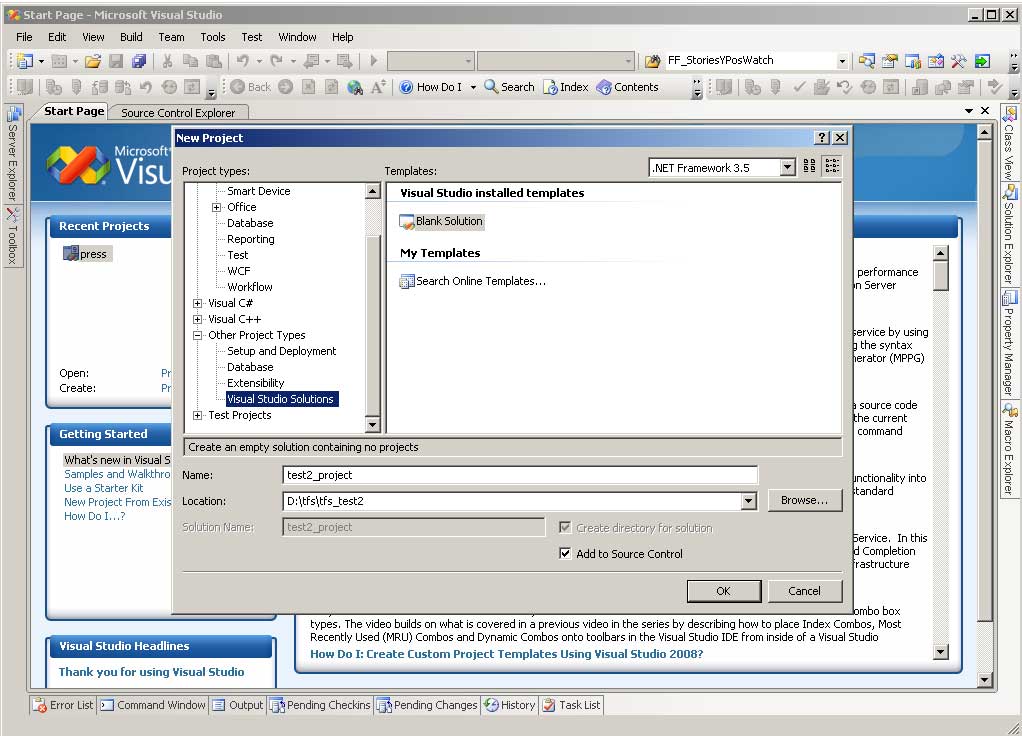Open Use a Starter Kit link

pos(104,488)
